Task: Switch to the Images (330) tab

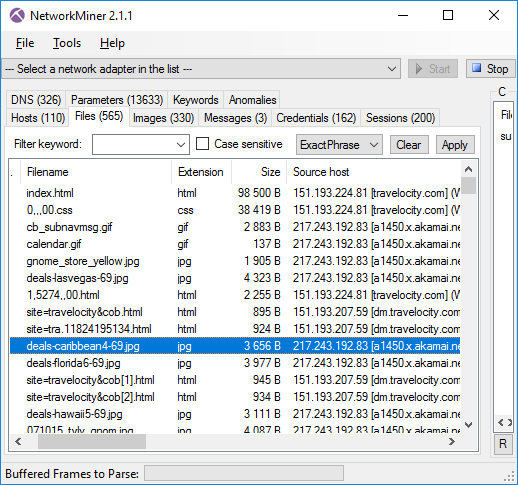Action: (163, 118)
